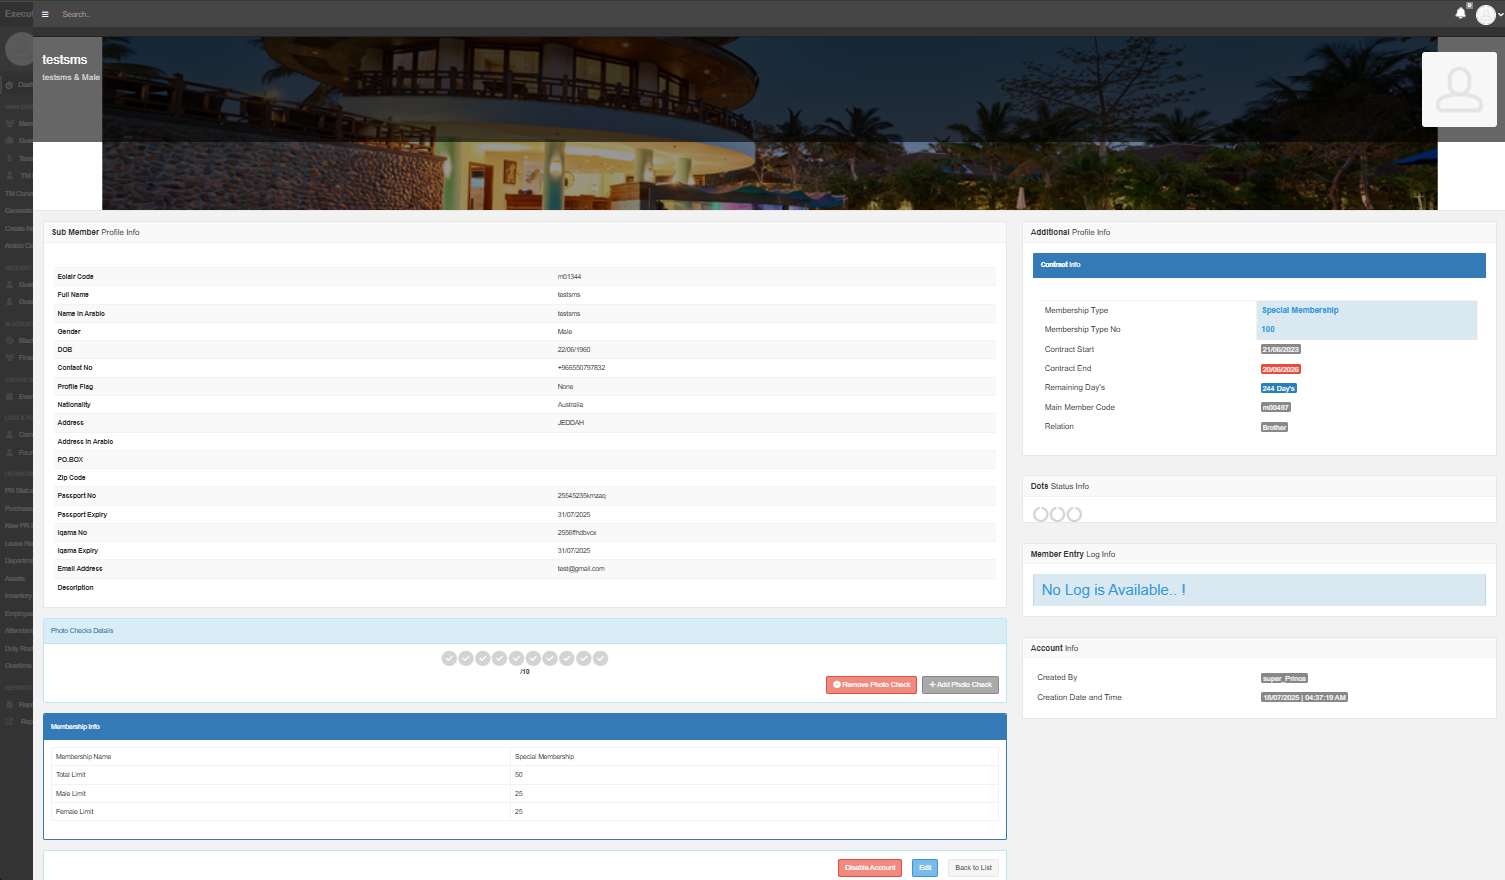
Task: Click the blue Edit button
Action: pos(925,868)
